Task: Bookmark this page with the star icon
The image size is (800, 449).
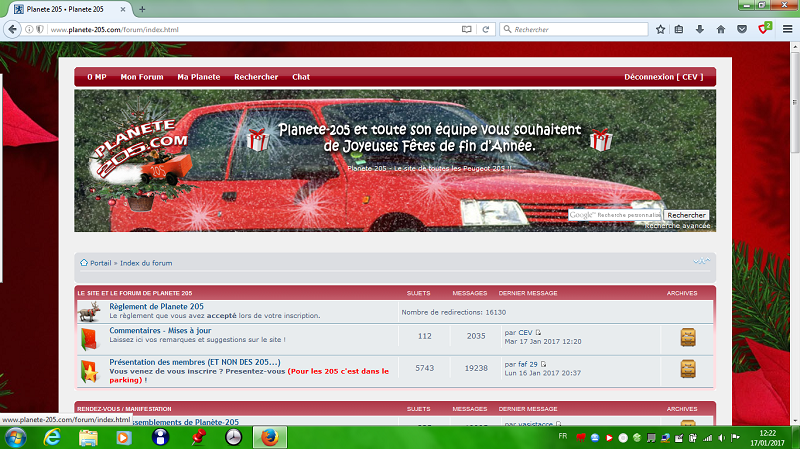Action: (x=660, y=30)
